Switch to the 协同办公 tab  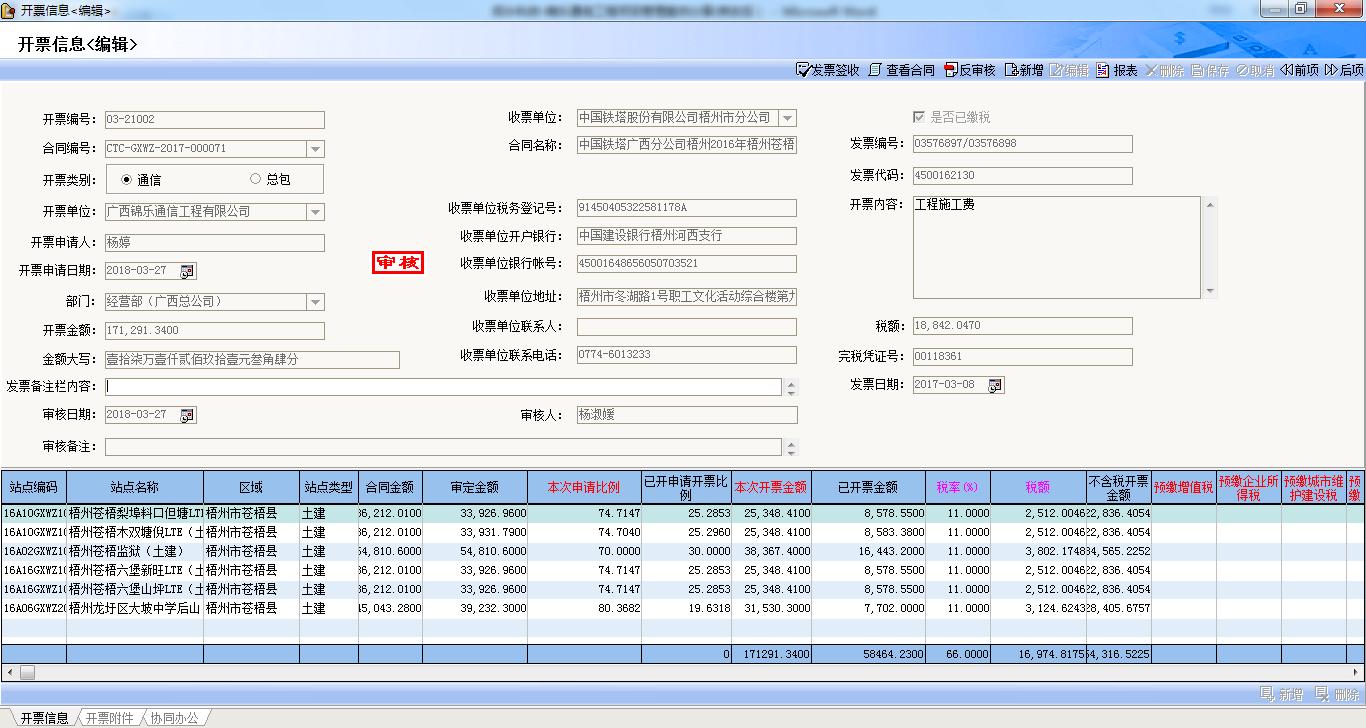(x=174, y=718)
